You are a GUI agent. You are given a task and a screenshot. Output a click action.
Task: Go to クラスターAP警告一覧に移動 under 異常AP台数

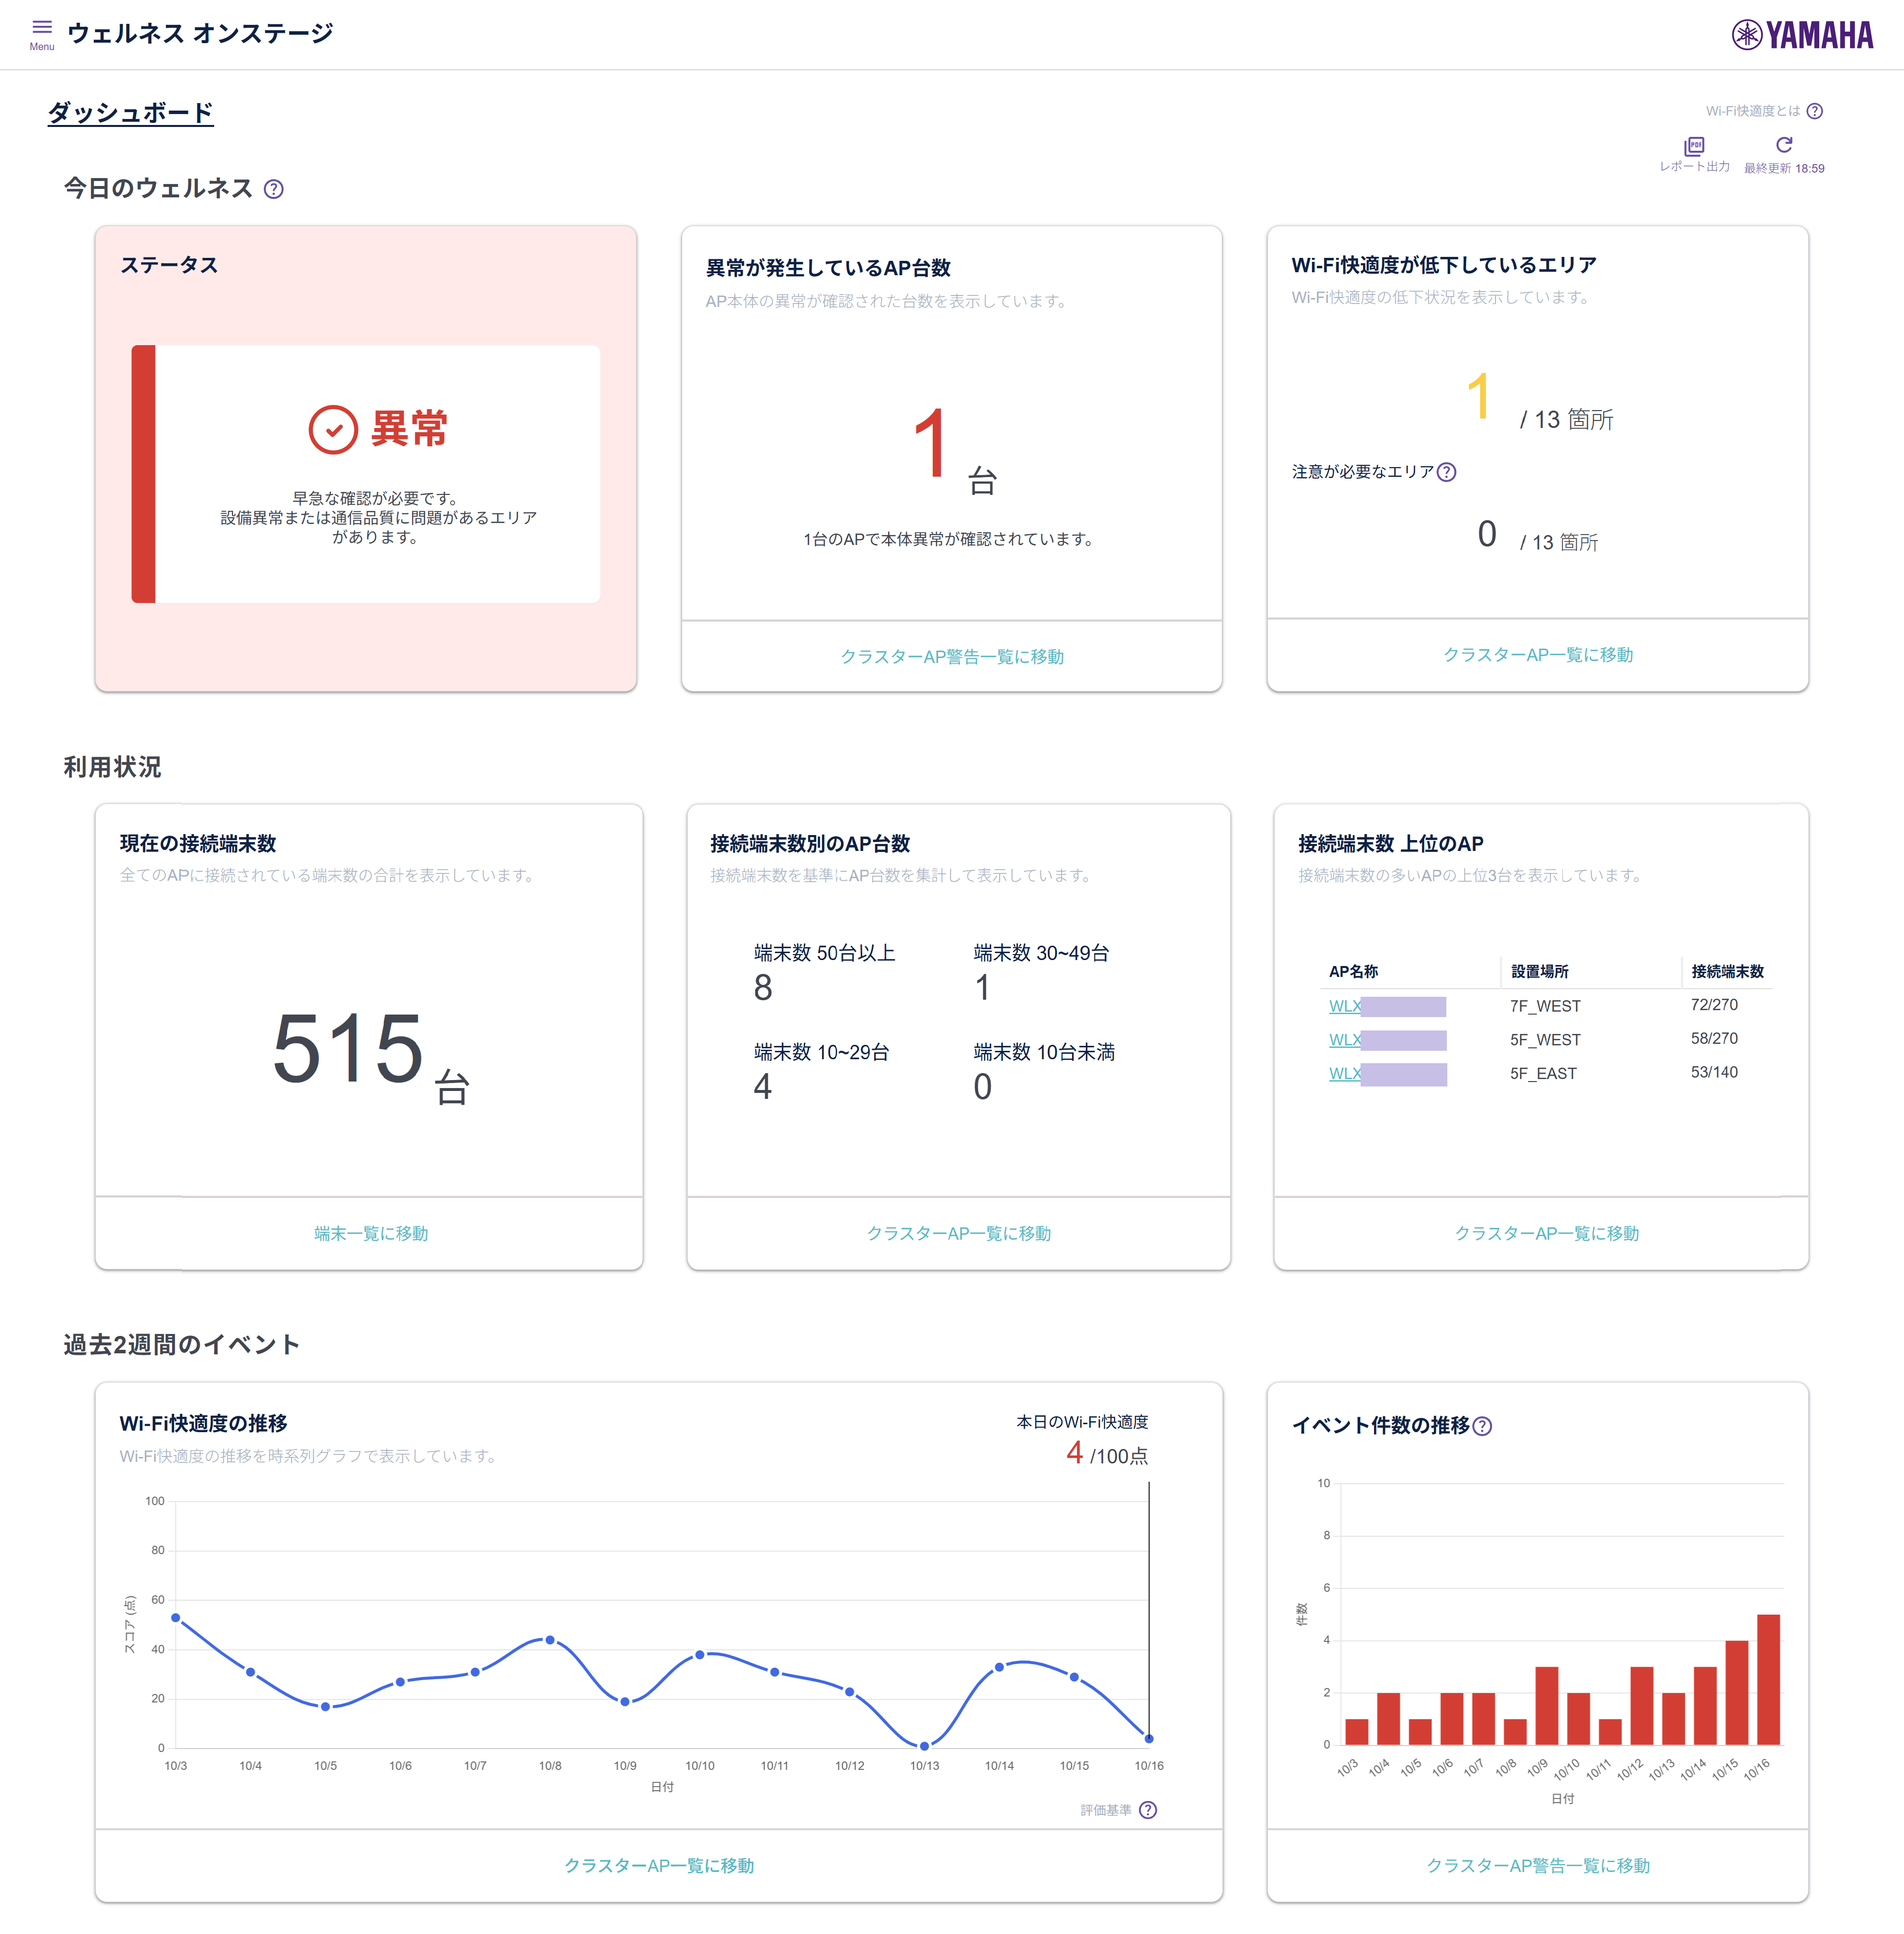pos(952,657)
